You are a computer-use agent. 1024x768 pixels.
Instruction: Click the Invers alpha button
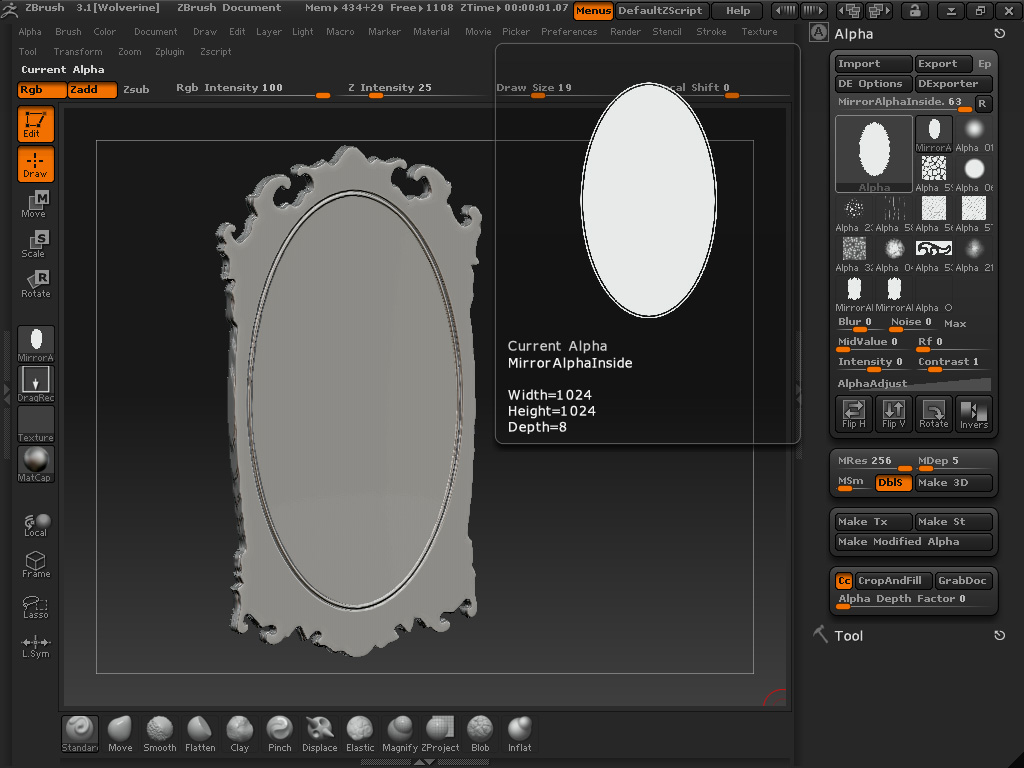(x=974, y=413)
